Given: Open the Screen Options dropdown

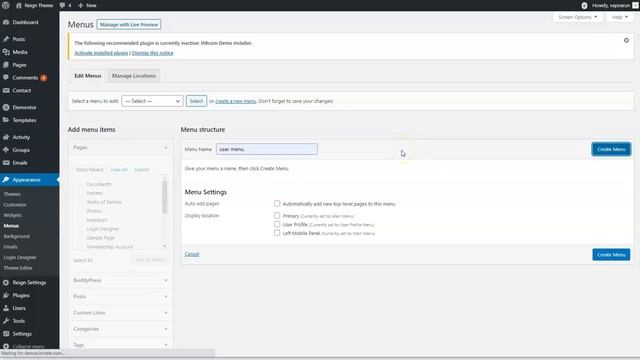Looking at the screenshot, I should (x=578, y=17).
